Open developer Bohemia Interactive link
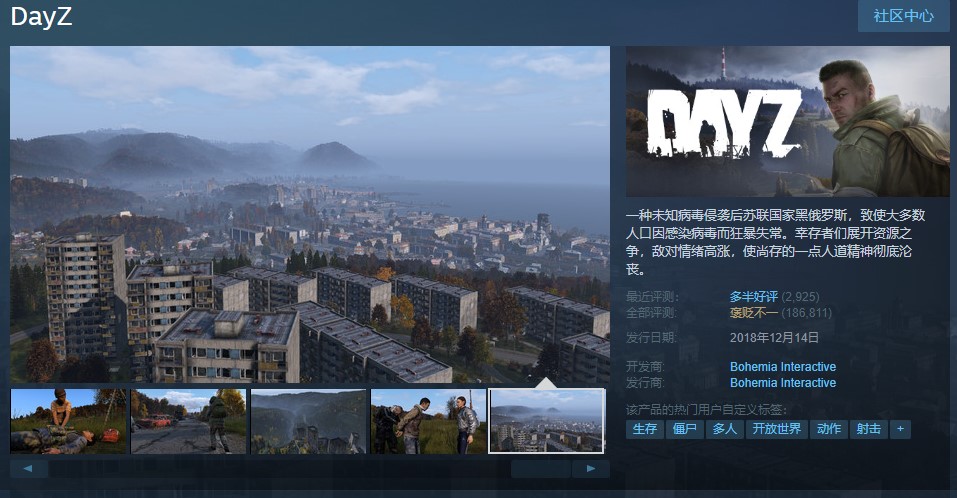 pyautogui.click(x=783, y=367)
